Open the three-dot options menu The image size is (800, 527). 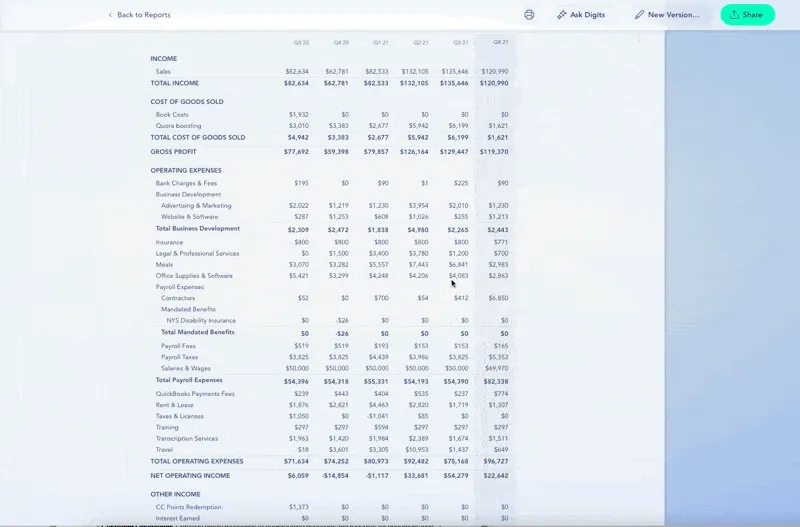[x=639, y=39]
